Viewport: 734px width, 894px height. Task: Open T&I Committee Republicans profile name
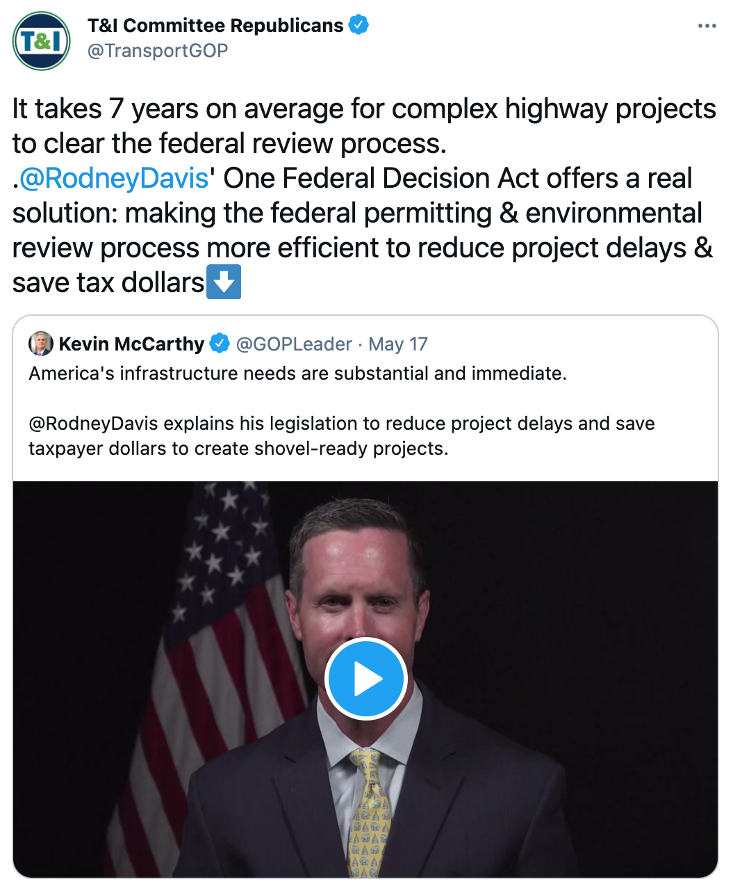pos(215,25)
